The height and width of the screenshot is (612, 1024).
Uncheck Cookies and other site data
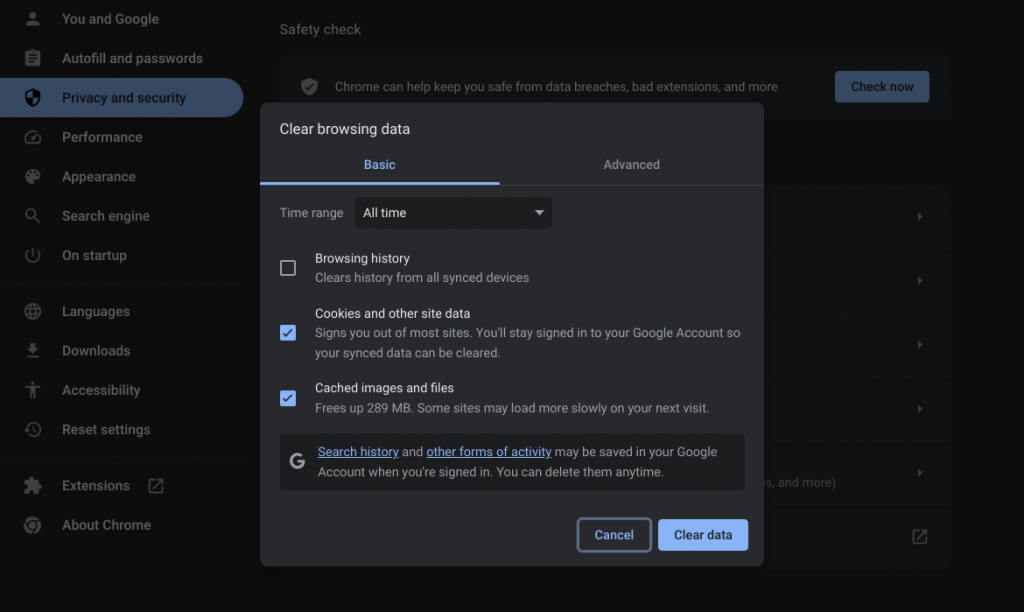[x=288, y=333]
